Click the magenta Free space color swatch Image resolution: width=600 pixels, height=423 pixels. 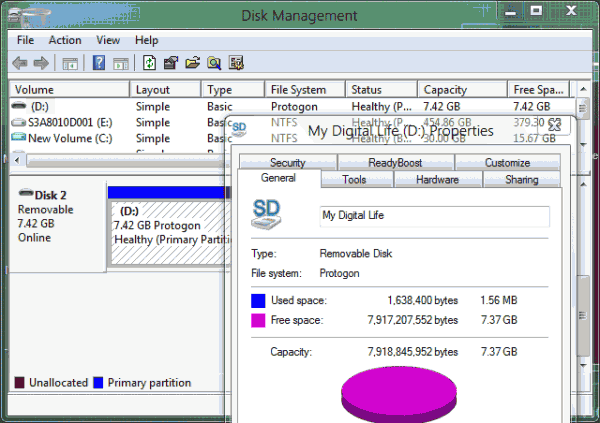coord(258,320)
